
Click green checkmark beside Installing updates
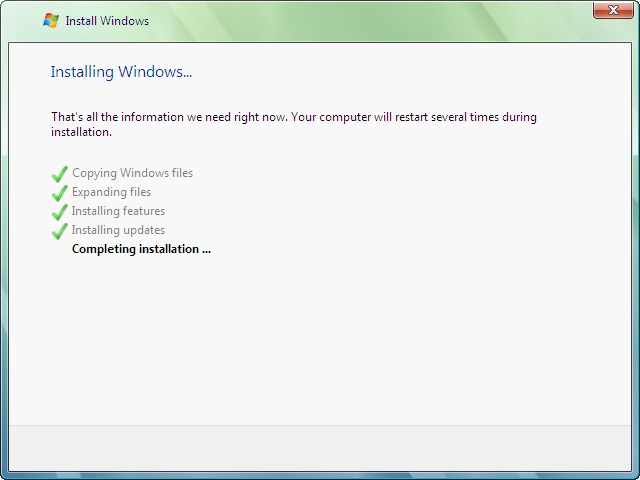pyautogui.click(x=60, y=231)
